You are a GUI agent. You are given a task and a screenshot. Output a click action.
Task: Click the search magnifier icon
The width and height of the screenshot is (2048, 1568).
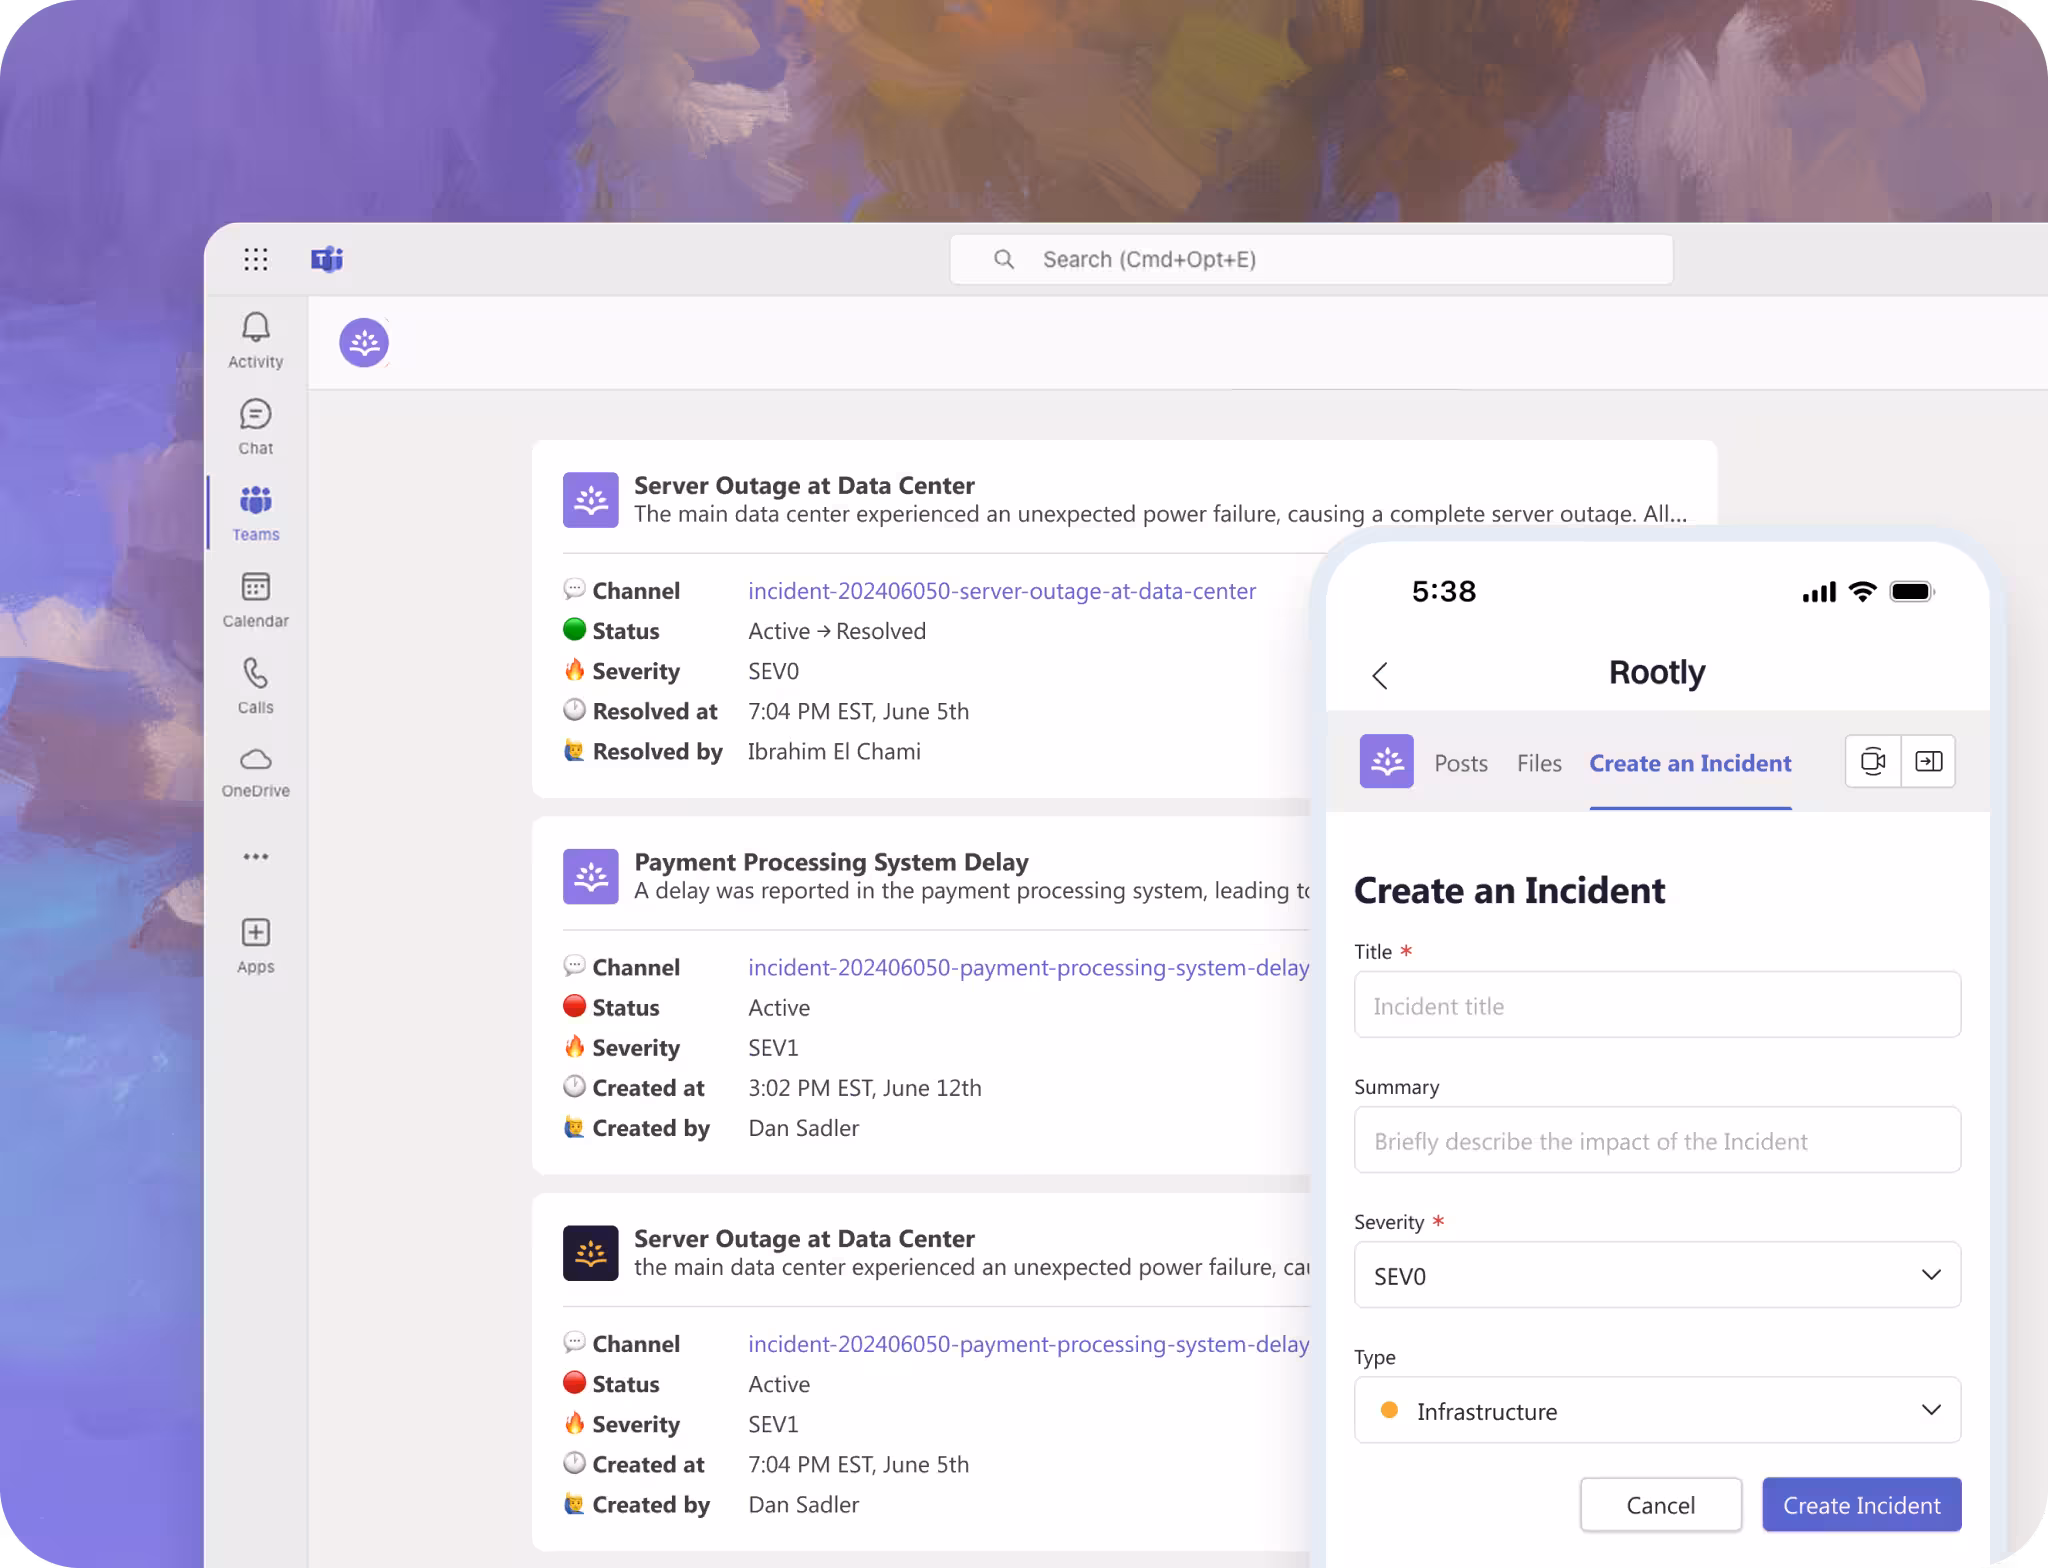(x=1004, y=260)
